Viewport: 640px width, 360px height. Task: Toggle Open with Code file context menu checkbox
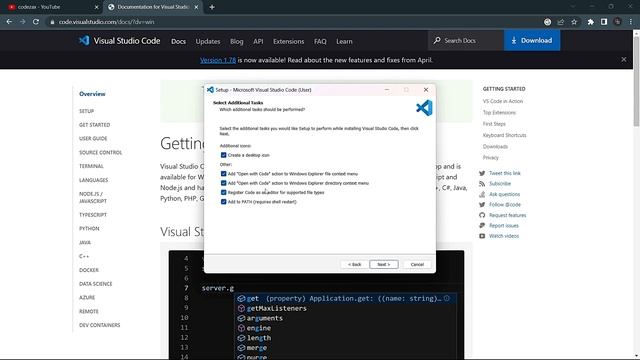coord(223,174)
